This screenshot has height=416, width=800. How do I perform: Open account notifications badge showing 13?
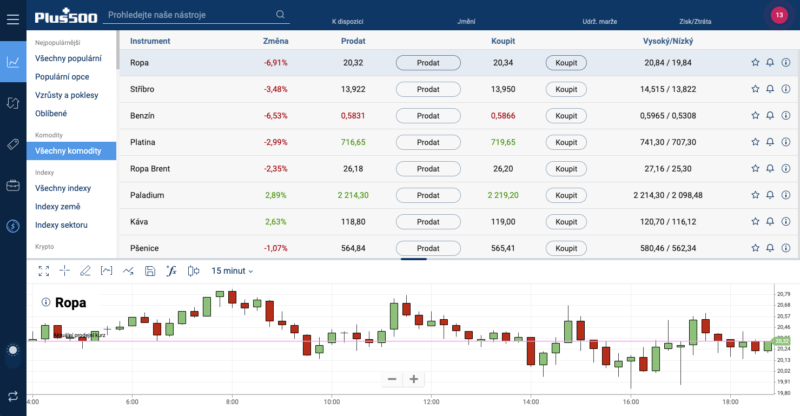[780, 14]
